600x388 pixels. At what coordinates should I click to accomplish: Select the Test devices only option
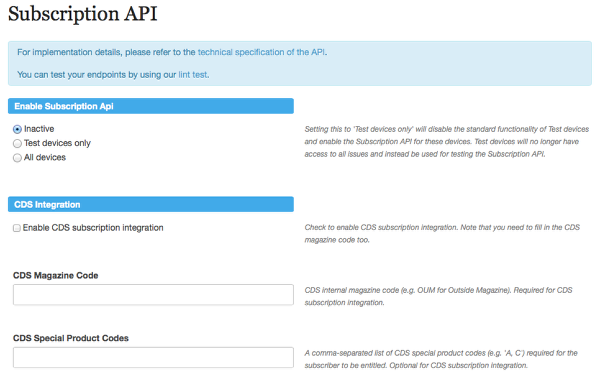pyautogui.click(x=17, y=143)
